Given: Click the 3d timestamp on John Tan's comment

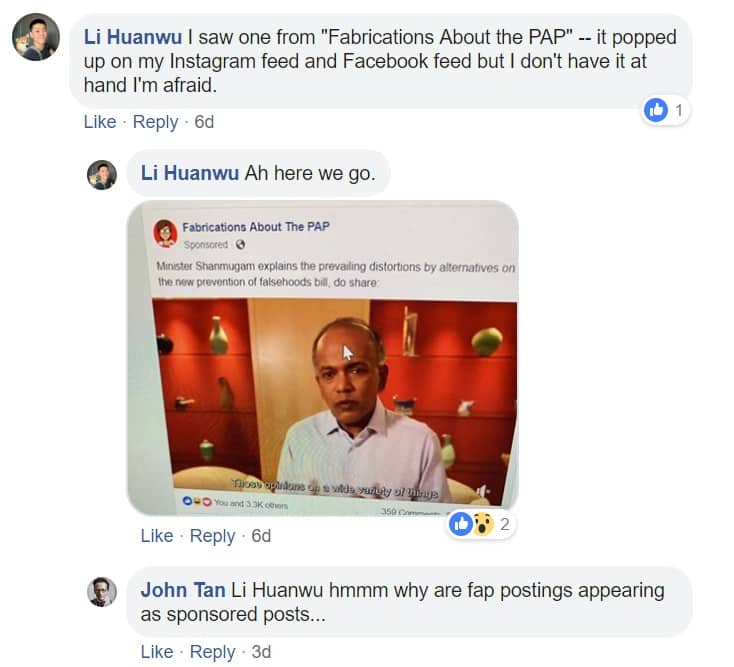Looking at the screenshot, I should click(261, 652).
